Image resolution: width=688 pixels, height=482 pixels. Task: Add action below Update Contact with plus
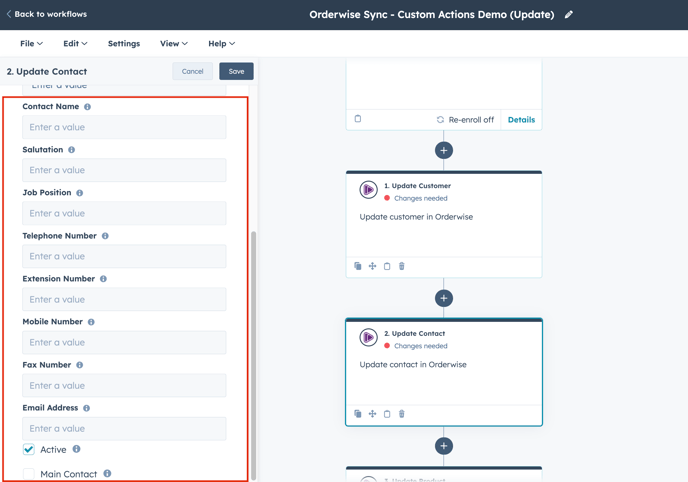[x=444, y=446]
